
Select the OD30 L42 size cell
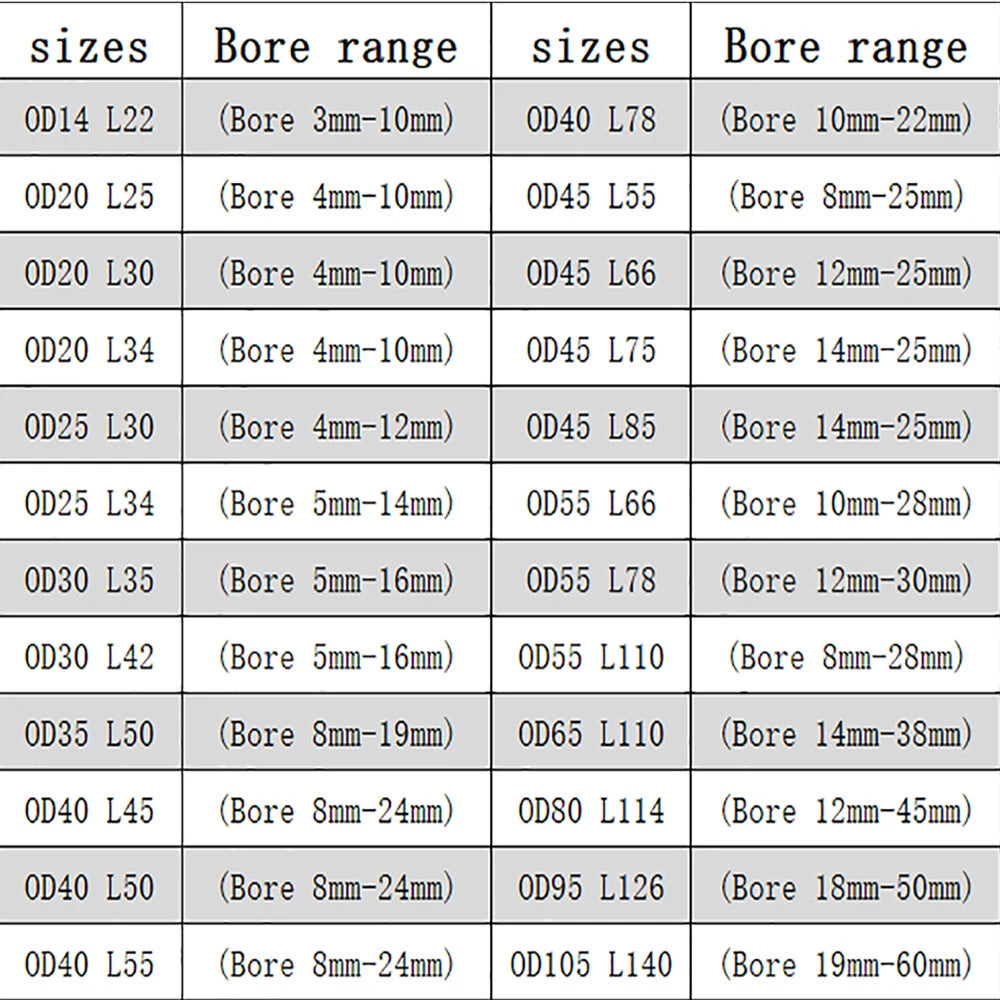click(x=90, y=656)
